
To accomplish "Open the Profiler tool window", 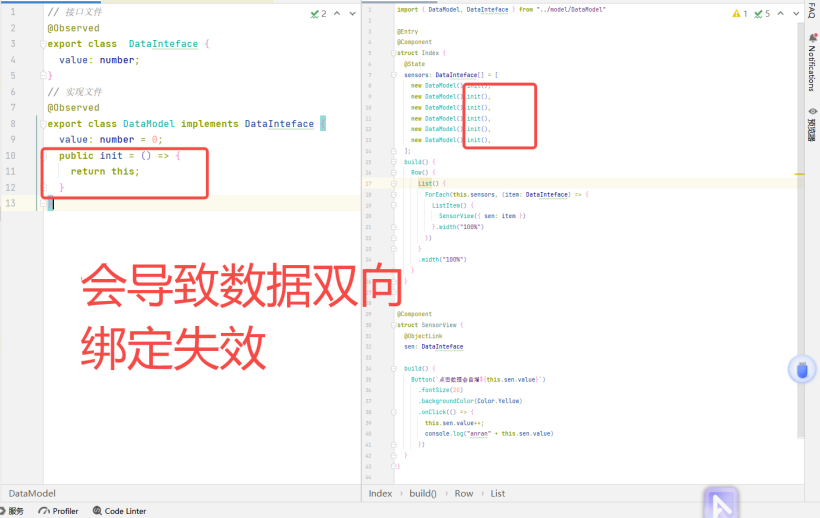I will tap(58, 511).
